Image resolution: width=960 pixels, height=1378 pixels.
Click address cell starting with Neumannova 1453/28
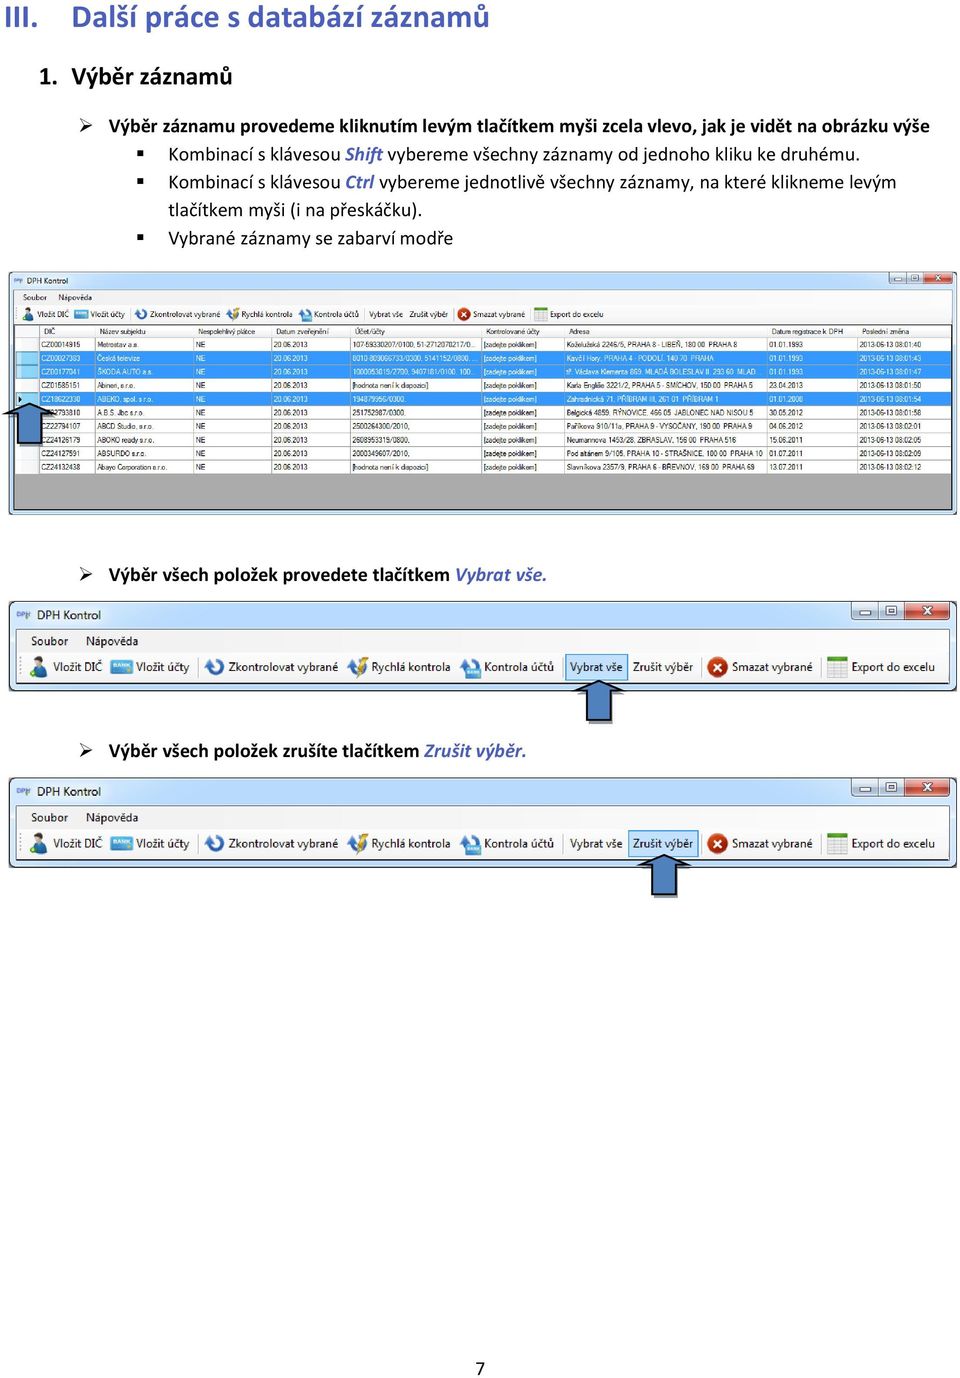pyautogui.click(x=666, y=440)
